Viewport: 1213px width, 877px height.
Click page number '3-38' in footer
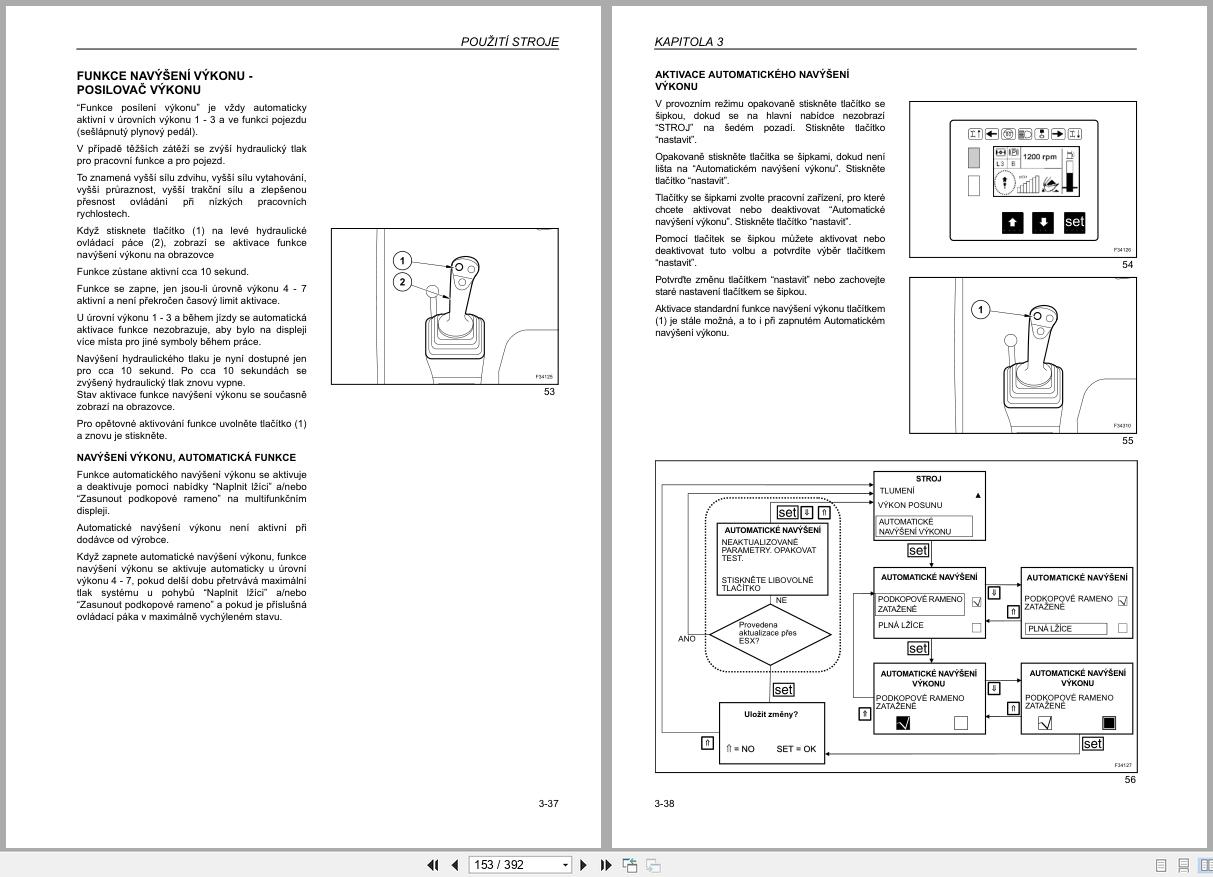tap(665, 803)
